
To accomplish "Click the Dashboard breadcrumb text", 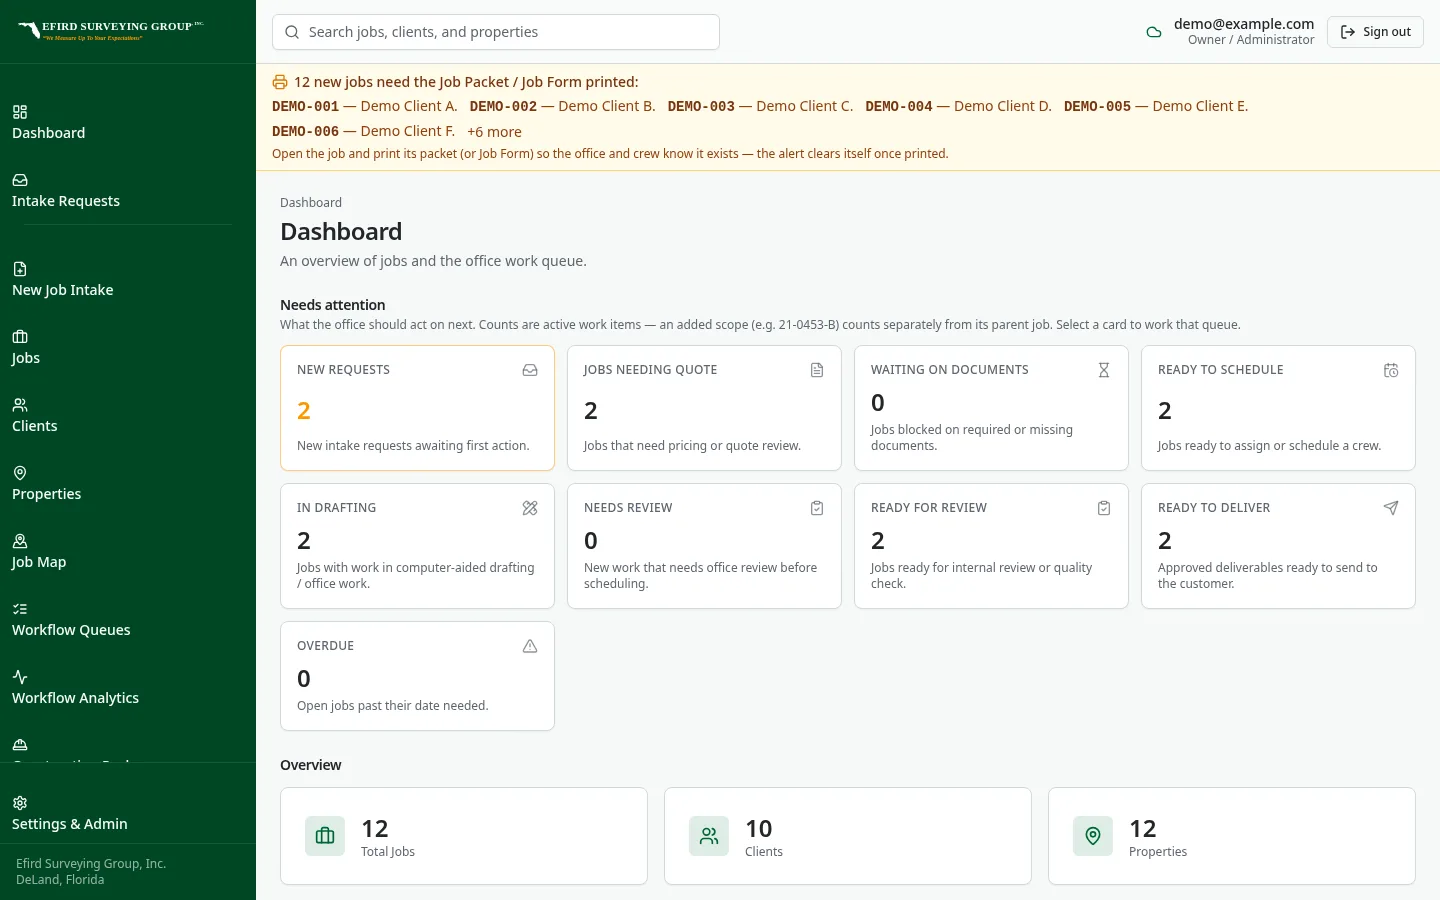I will (x=311, y=203).
